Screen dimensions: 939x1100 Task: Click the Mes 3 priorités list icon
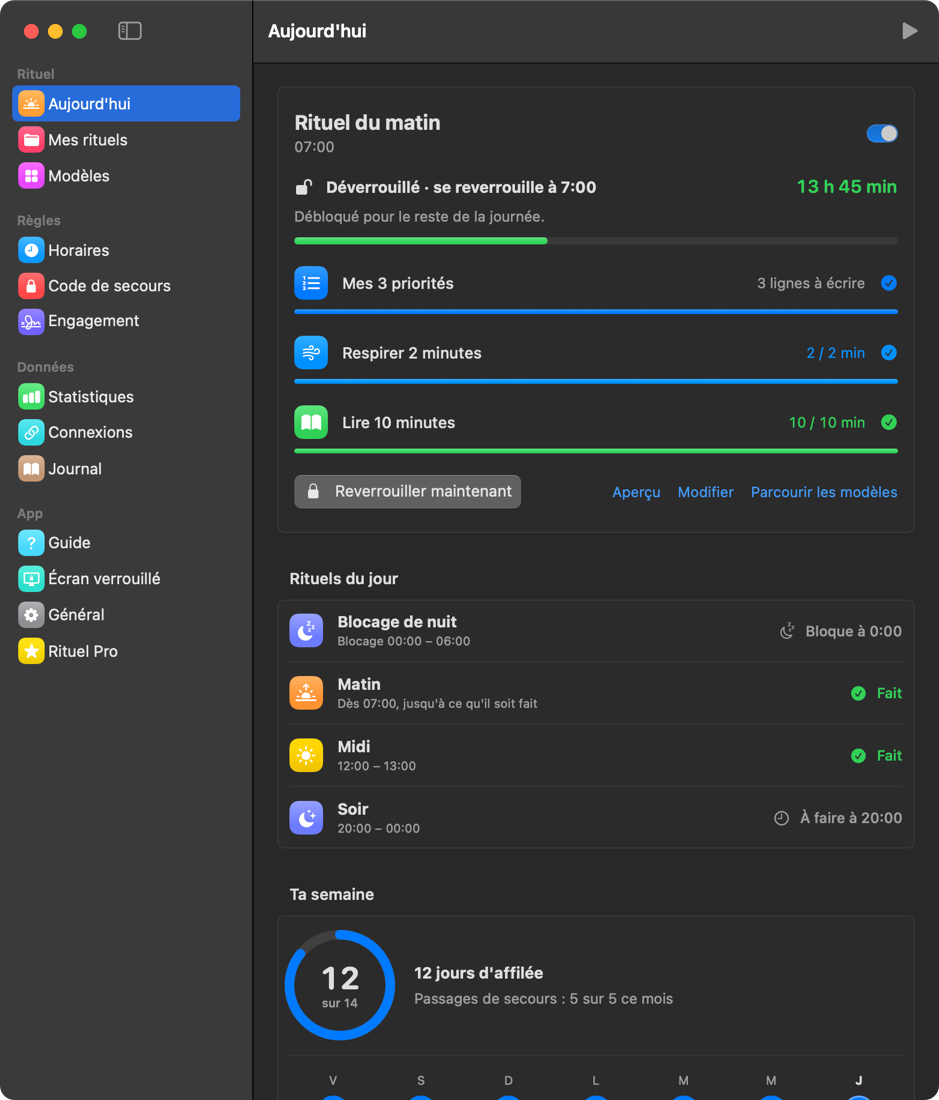pos(311,283)
